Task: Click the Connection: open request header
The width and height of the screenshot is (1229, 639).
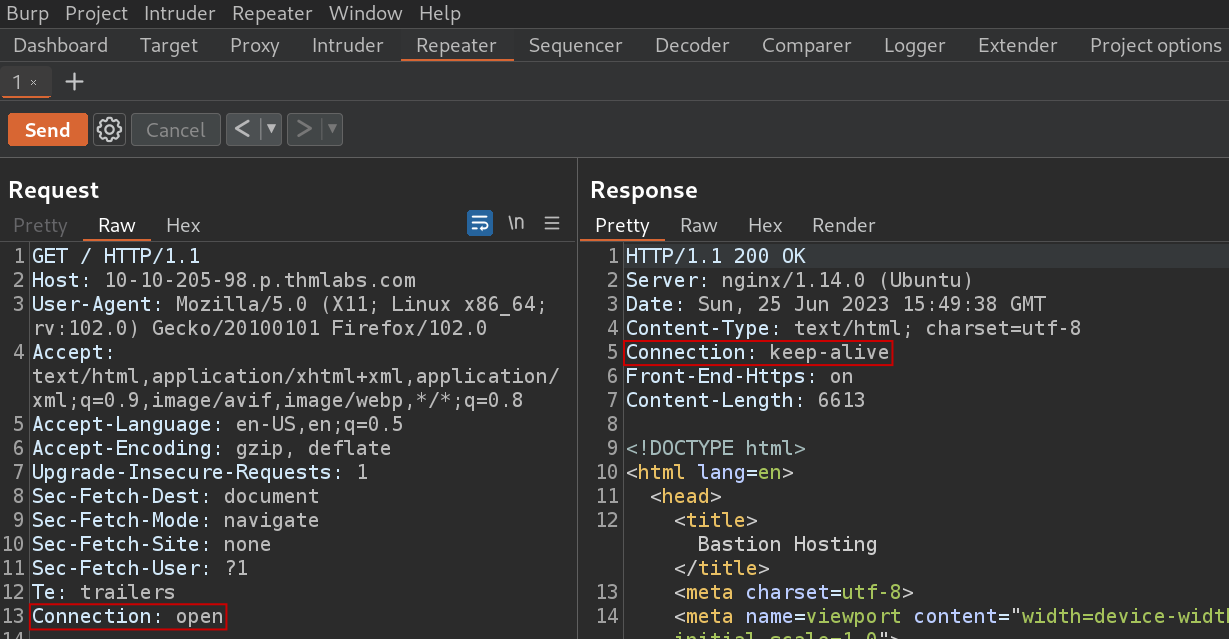Action: [128, 616]
